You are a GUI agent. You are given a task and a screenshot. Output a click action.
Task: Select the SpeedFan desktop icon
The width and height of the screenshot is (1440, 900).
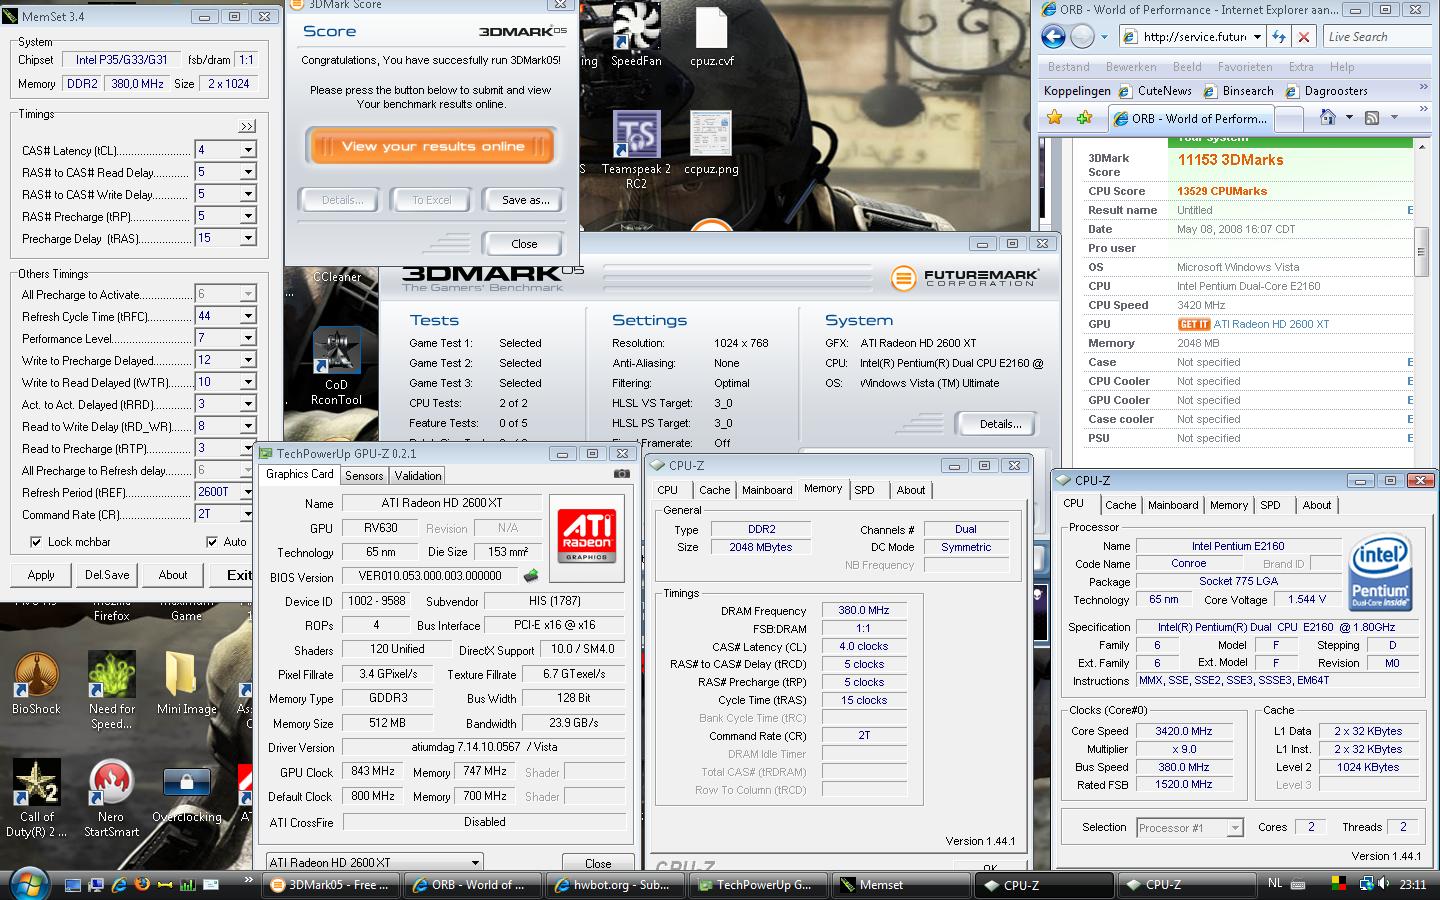[x=636, y=34]
